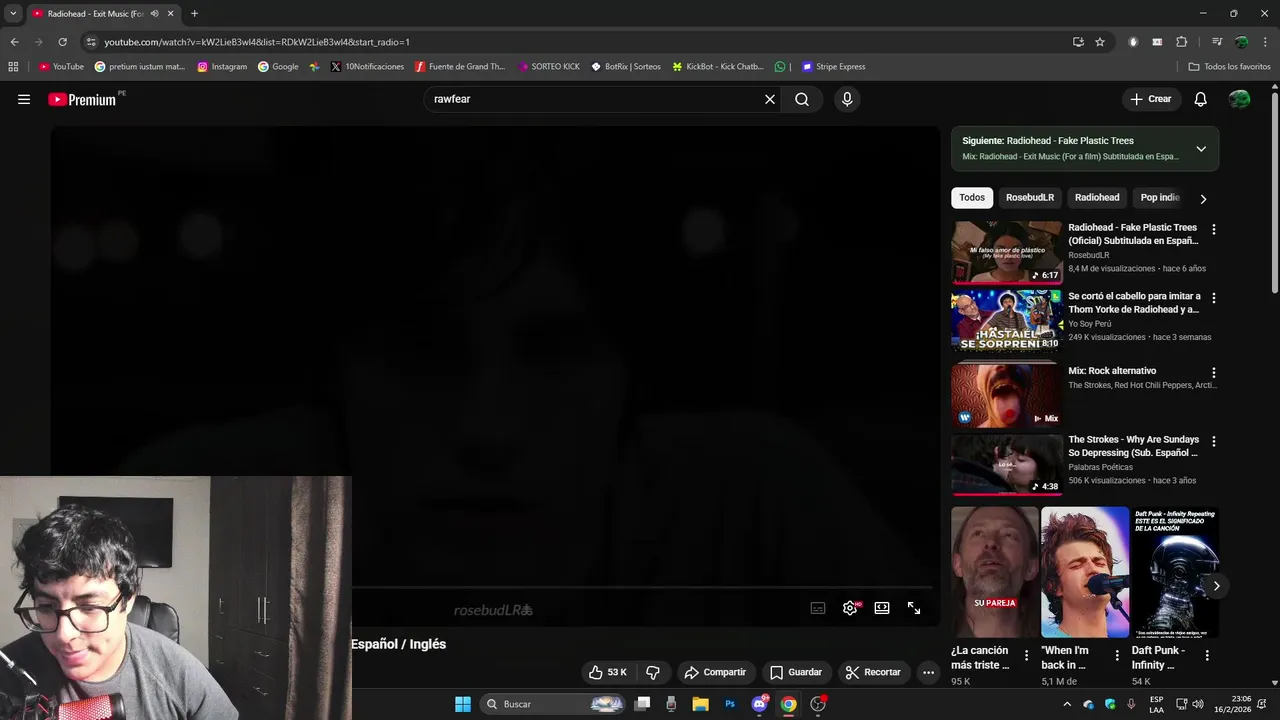Mute the Radiohead browser tab audio
This screenshot has width=1280, height=720.
pyautogui.click(x=154, y=14)
